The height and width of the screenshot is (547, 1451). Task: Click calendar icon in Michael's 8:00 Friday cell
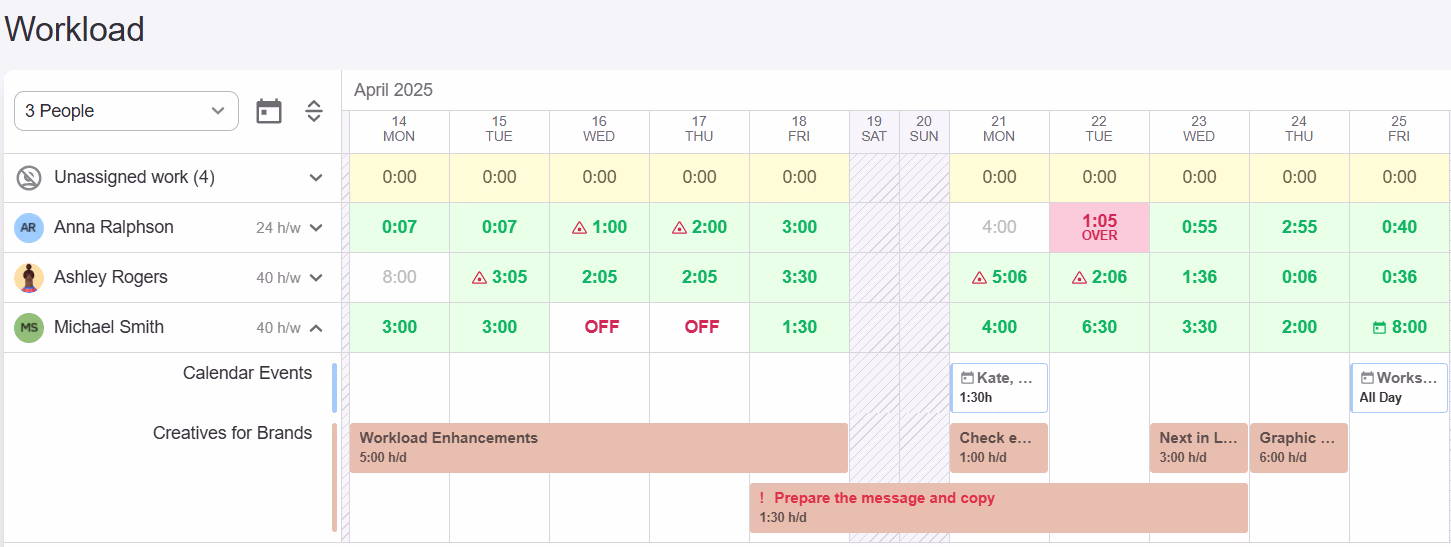(1379, 328)
